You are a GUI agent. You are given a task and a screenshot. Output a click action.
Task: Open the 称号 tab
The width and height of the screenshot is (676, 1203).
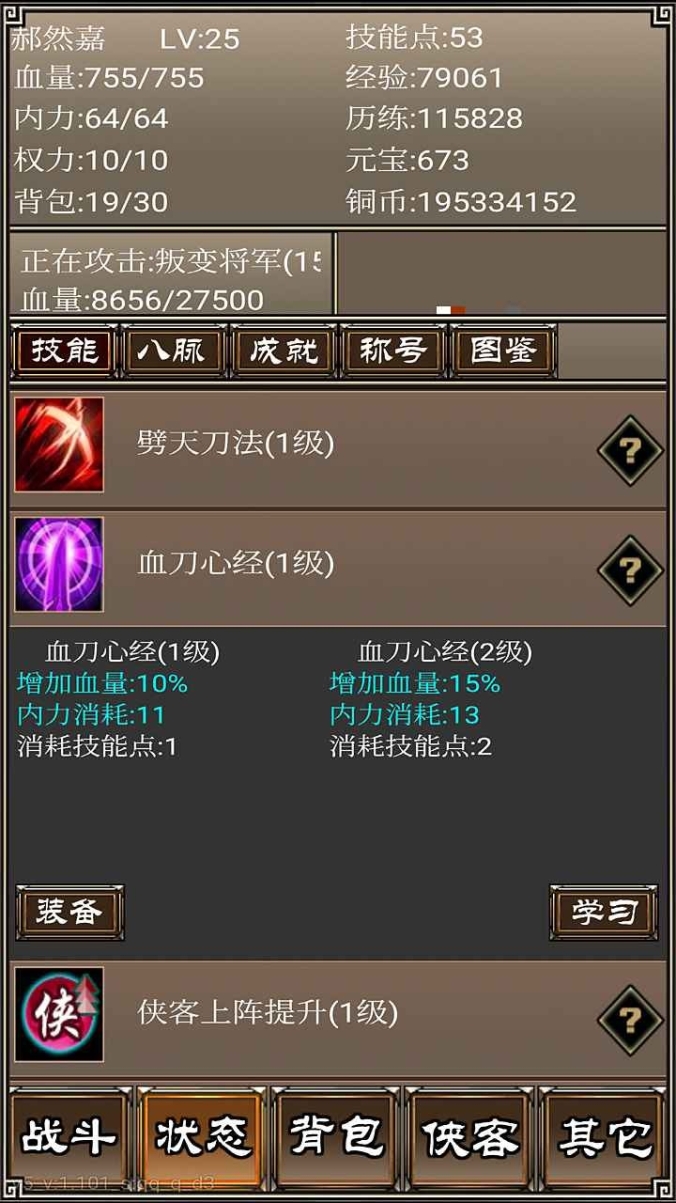click(x=393, y=350)
